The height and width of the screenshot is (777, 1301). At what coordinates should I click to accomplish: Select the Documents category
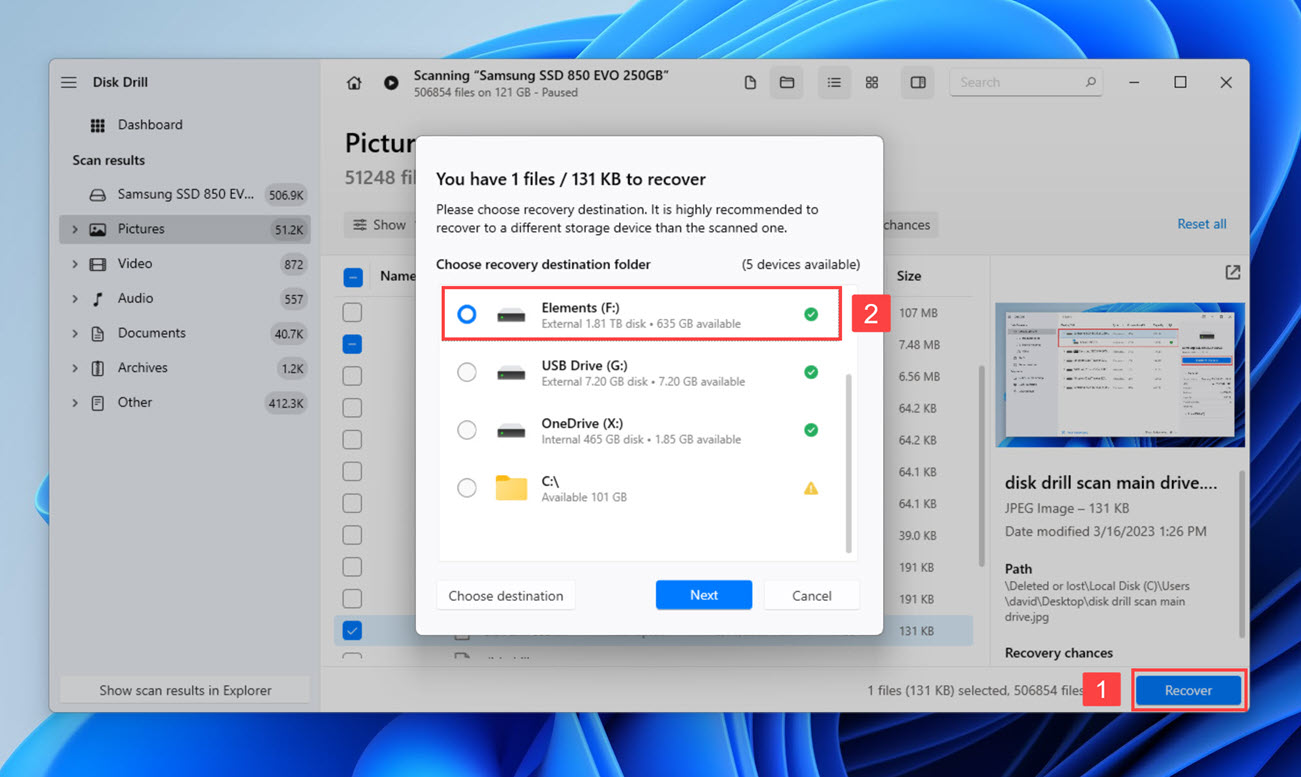click(x=185, y=333)
